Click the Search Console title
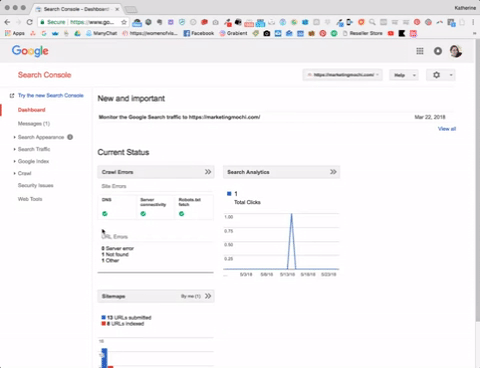Image resolution: width=480 pixels, height=368 pixels. point(44,75)
